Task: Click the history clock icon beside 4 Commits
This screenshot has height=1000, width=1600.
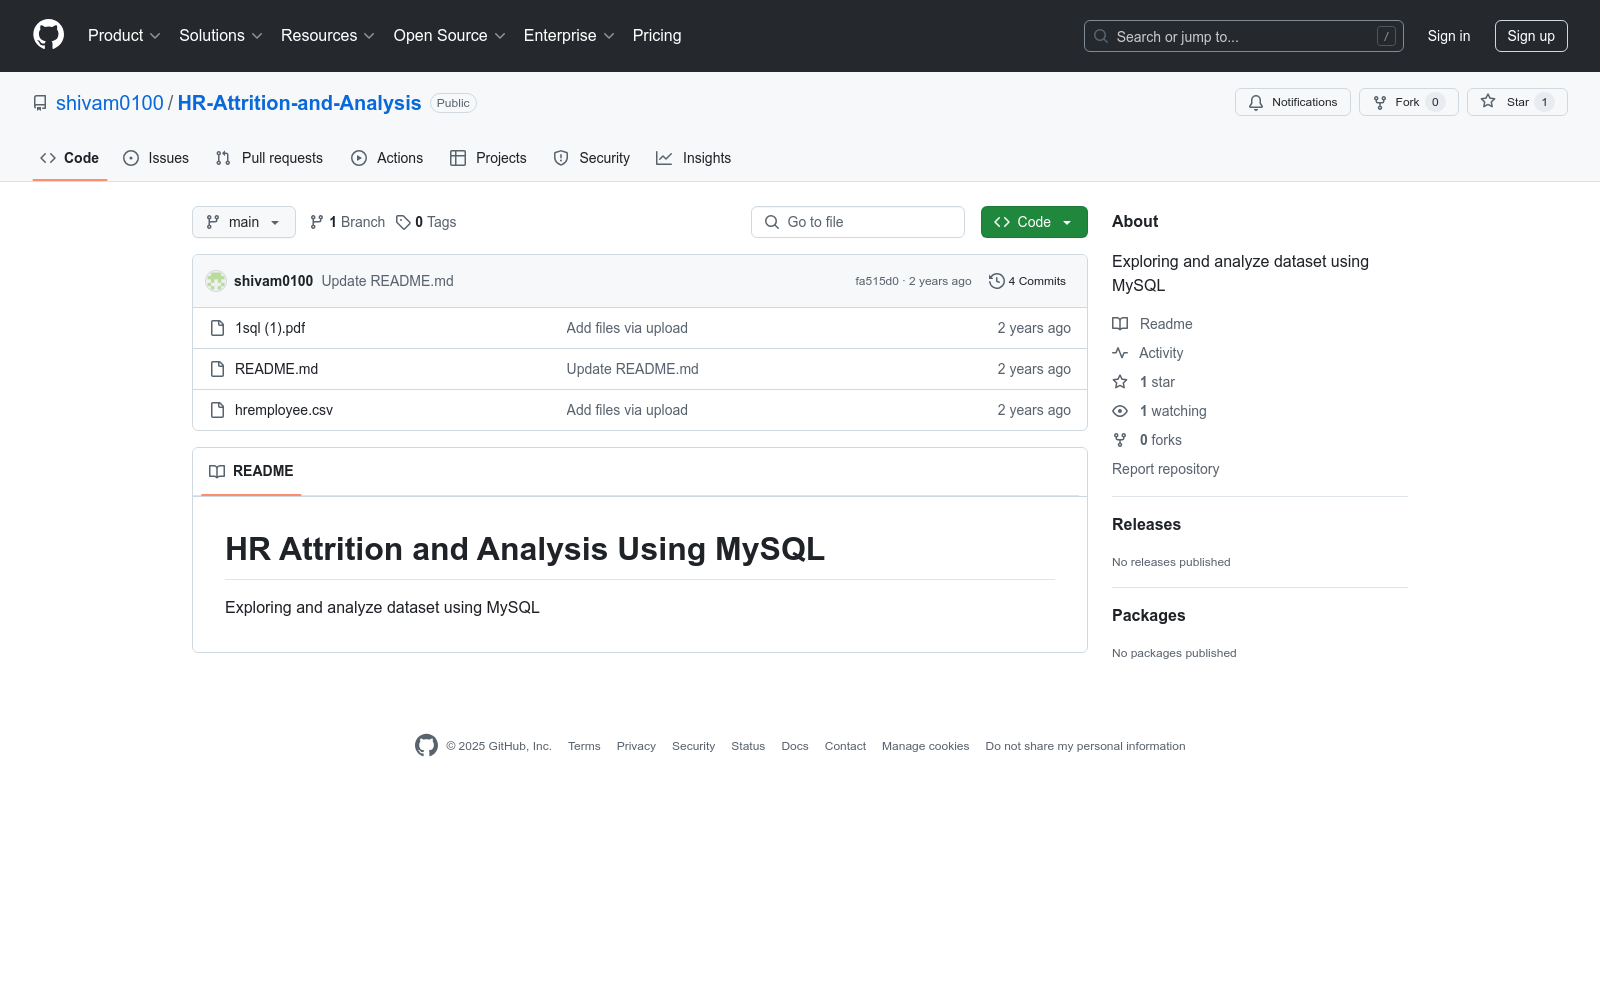Action: 996,281
